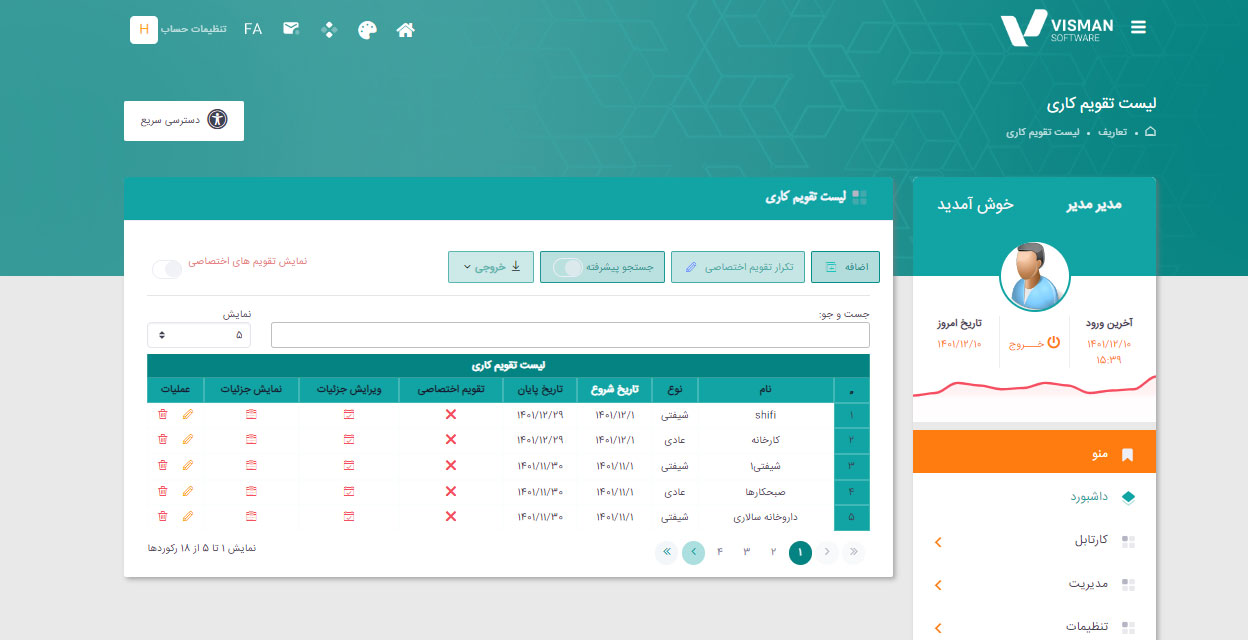The image size is (1248, 640).
Task: Edit the داروخانه سالاری row with the pencil icon
Action: pos(187,516)
